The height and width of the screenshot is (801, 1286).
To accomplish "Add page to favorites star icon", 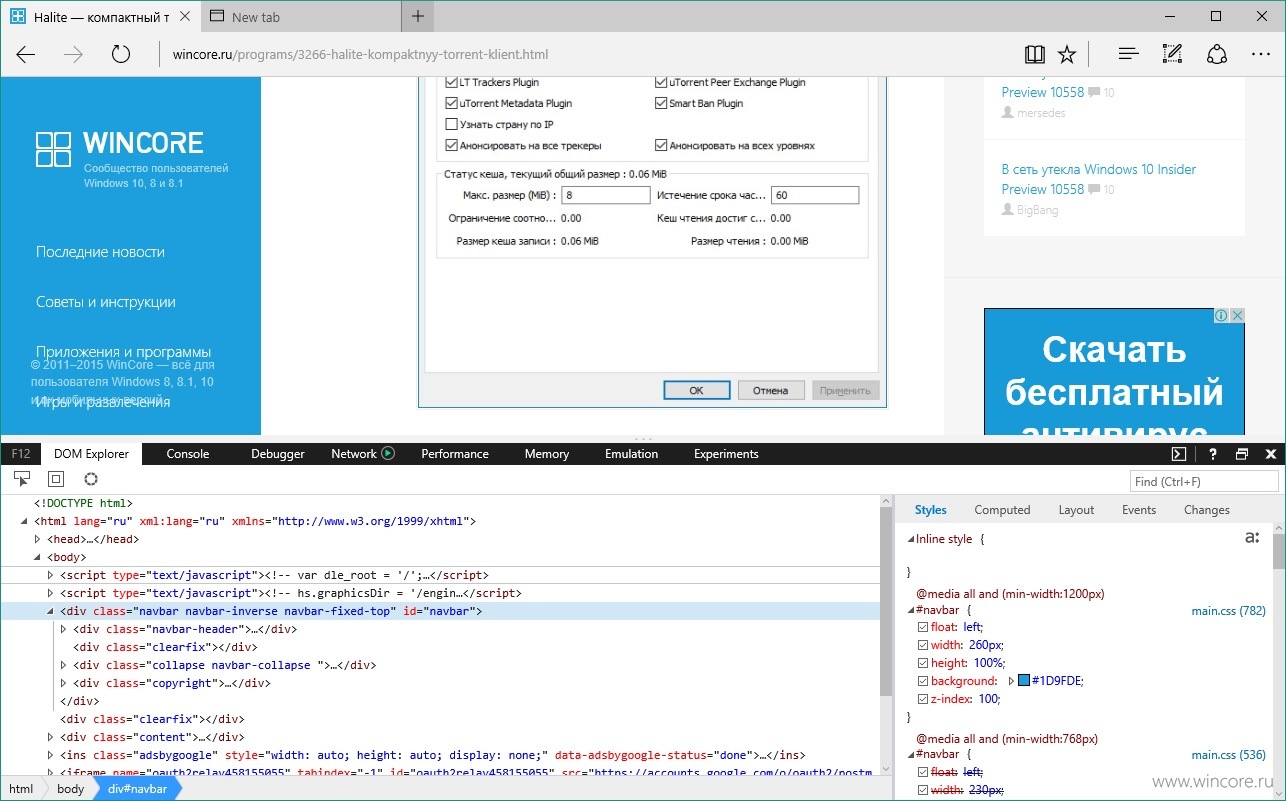I will [x=1067, y=54].
